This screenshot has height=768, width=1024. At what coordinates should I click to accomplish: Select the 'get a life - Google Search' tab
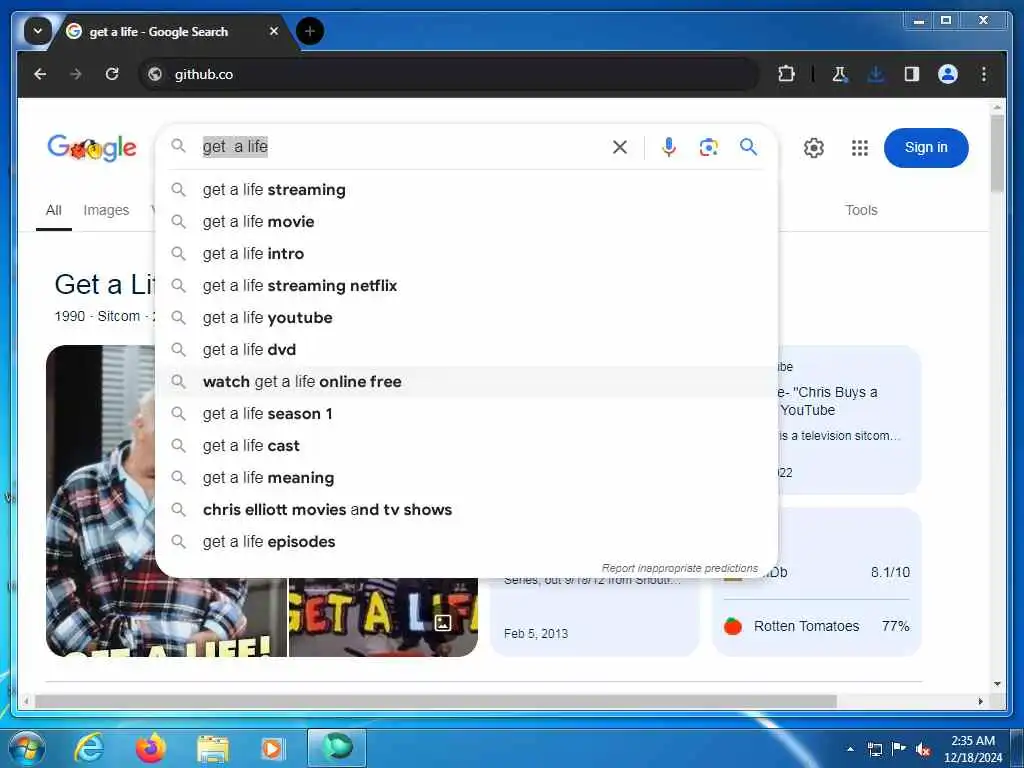pos(159,31)
